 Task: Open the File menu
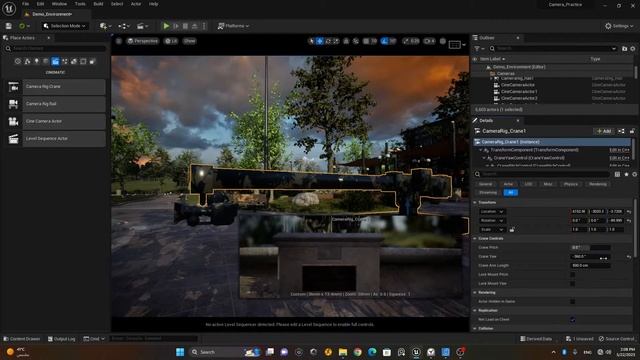25,4
